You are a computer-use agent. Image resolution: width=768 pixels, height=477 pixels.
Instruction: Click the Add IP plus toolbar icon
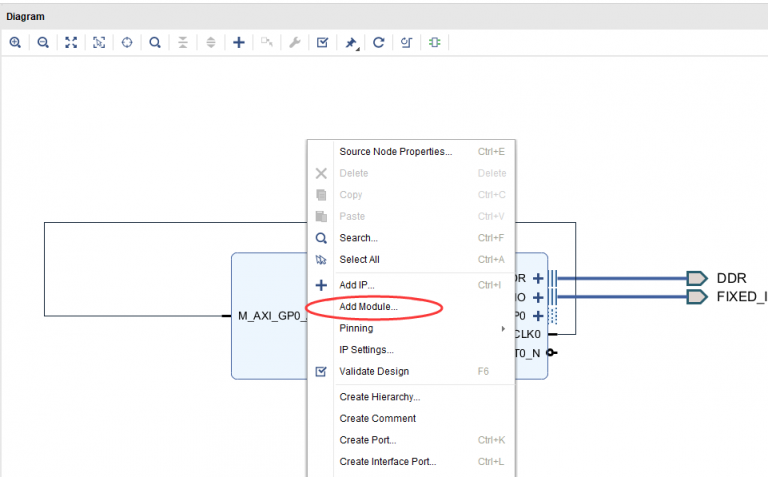click(x=239, y=43)
